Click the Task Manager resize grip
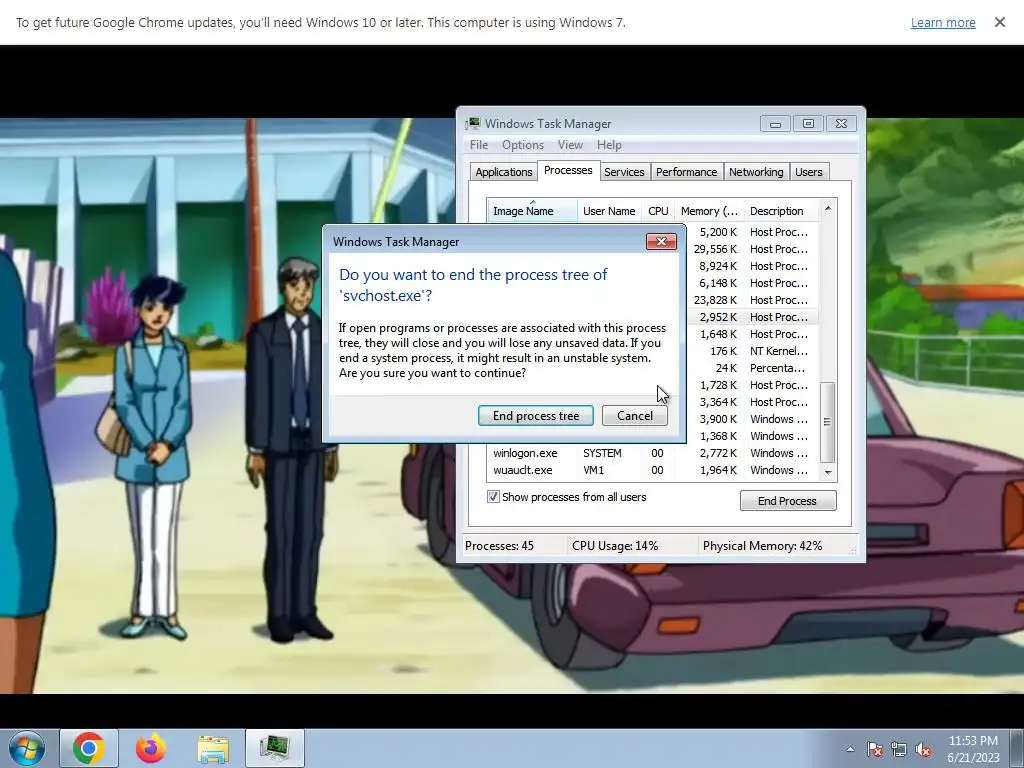The height and width of the screenshot is (768, 1024). [x=852, y=551]
